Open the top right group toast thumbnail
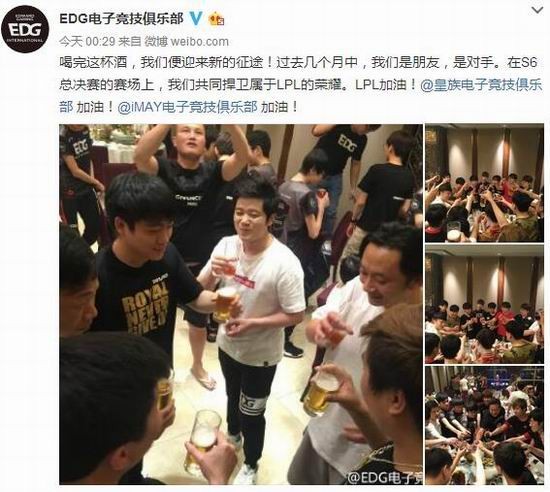This screenshot has width=550, height=492. coord(484,183)
